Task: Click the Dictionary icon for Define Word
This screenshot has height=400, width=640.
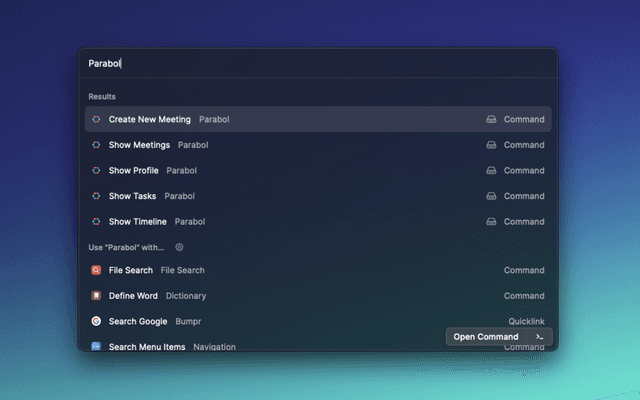Action: click(96, 296)
